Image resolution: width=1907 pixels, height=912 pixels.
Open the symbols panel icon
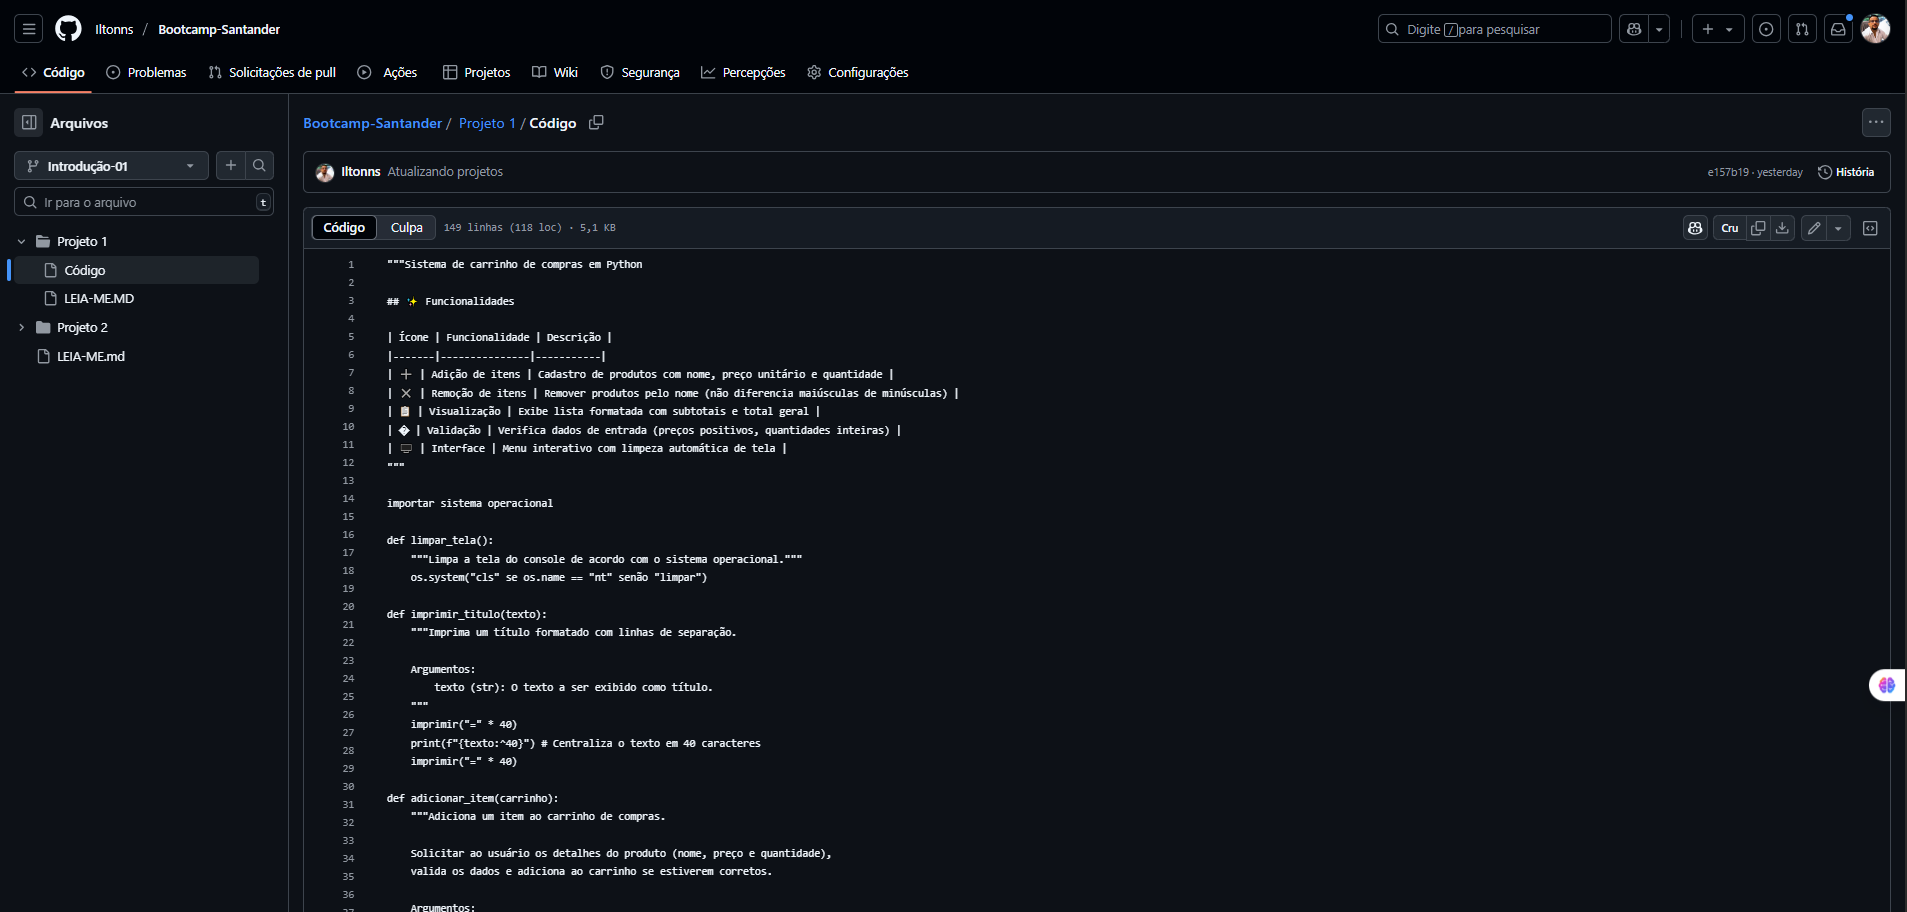[1870, 228]
